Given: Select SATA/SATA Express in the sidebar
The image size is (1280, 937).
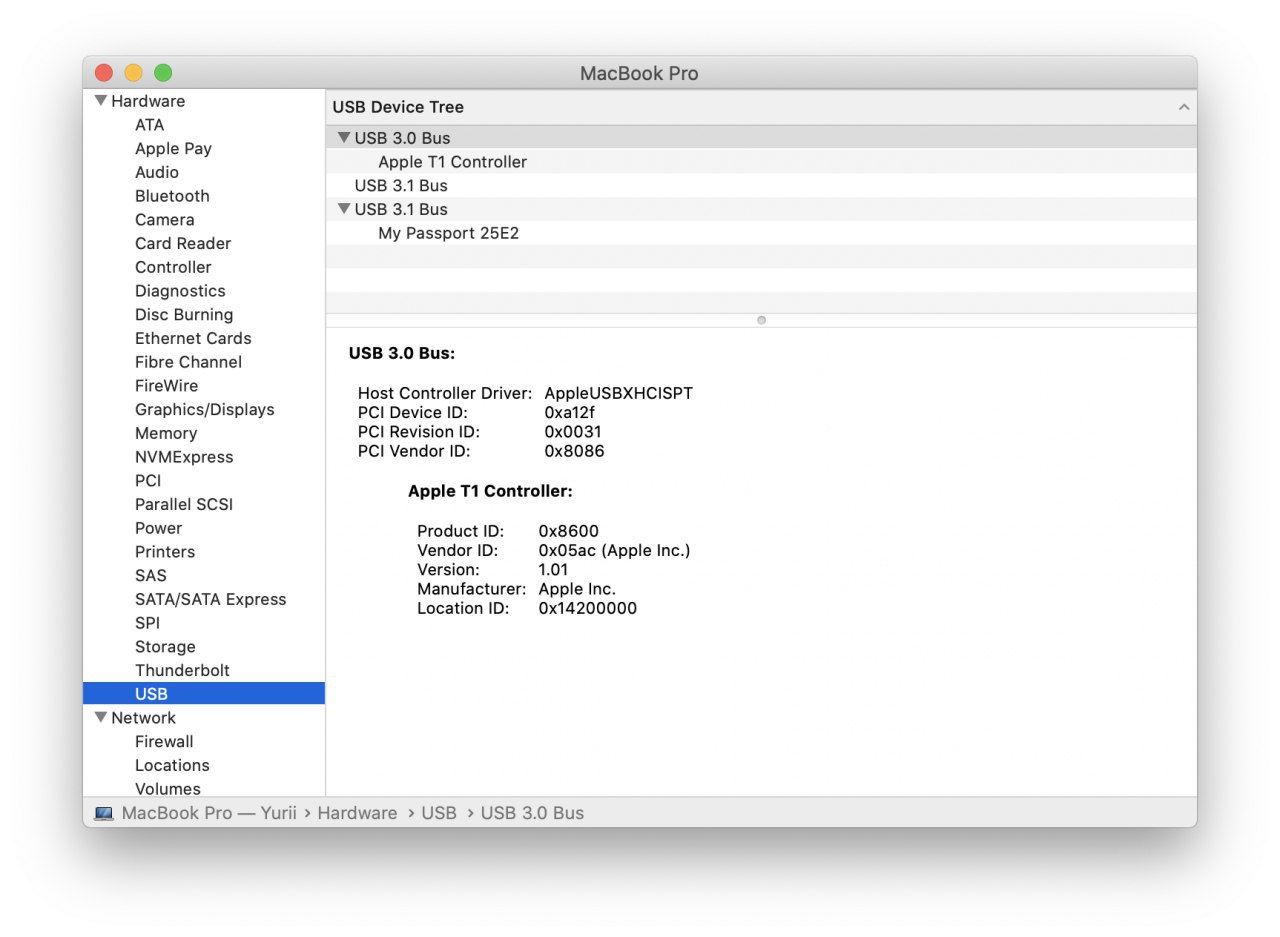Looking at the screenshot, I should coord(211,600).
